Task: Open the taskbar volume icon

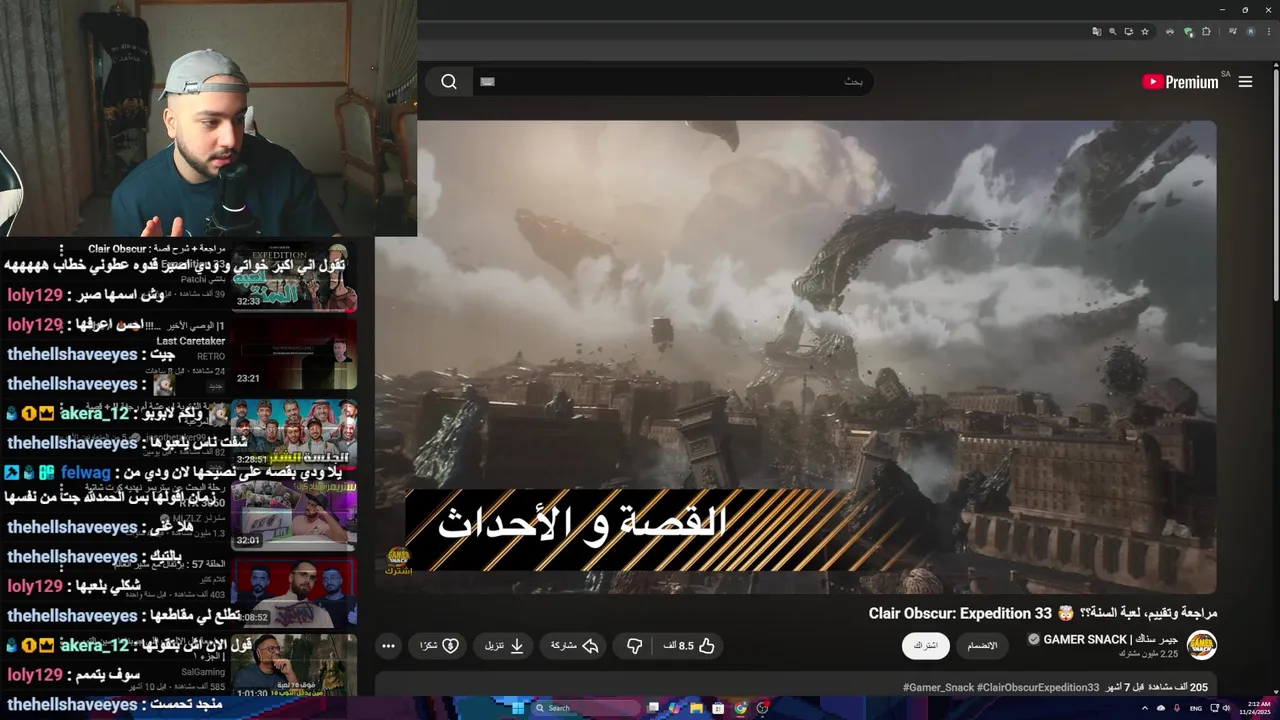Action: click(1226, 708)
